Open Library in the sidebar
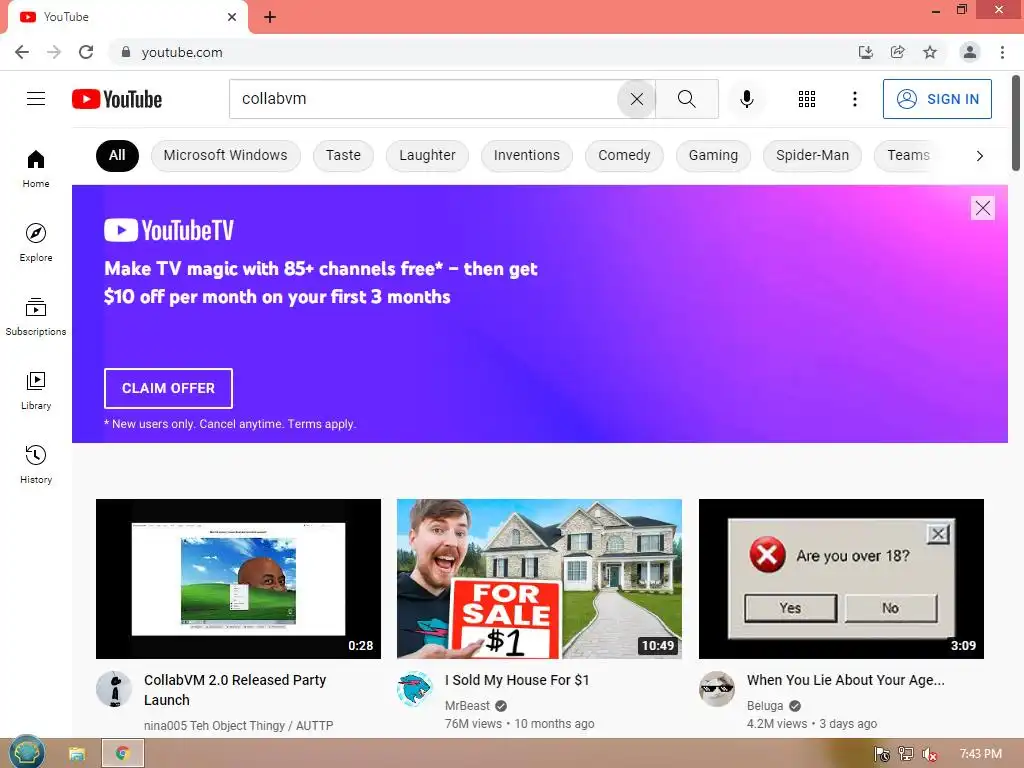This screenshot has width=1024, height=768. point(36,391)
